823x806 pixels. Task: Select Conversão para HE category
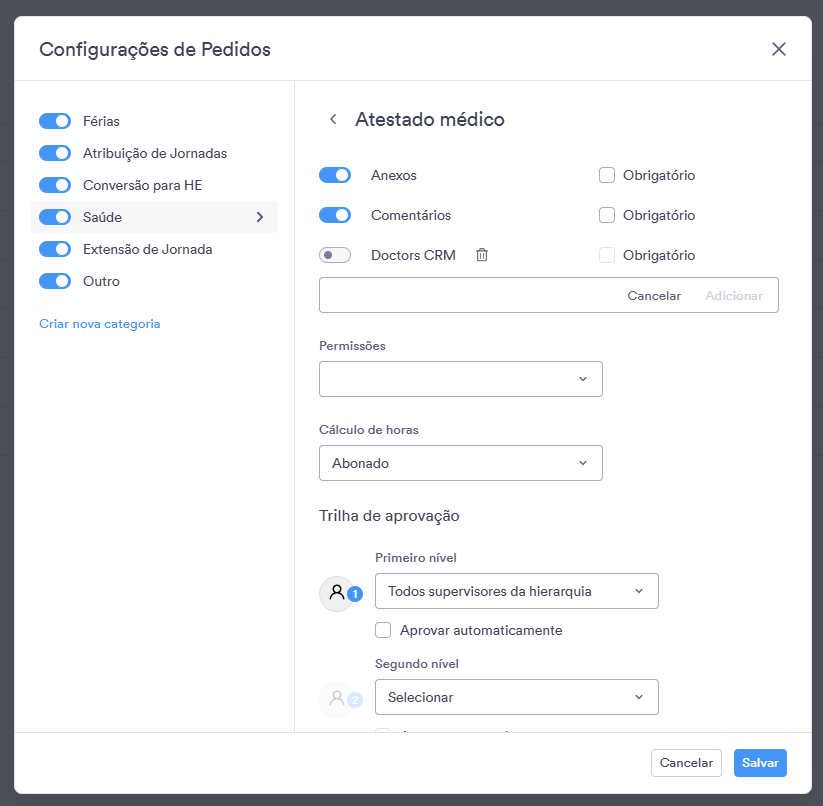pyautogui.click(x=142, y=185)
